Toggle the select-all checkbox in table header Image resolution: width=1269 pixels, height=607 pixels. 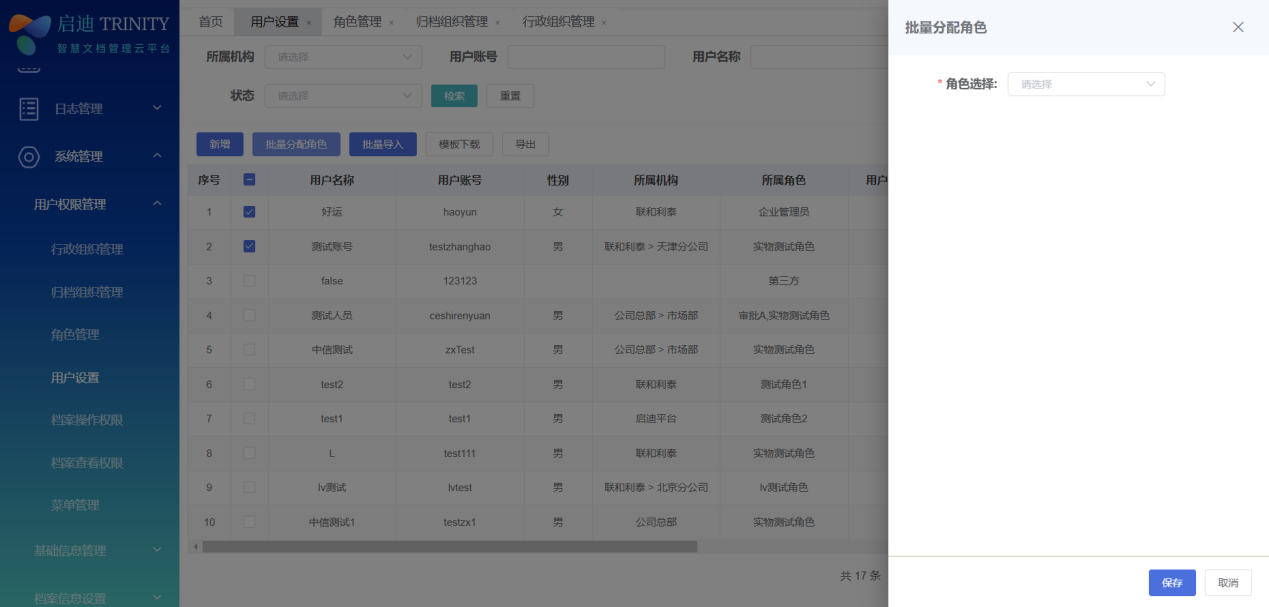[249, 180]
